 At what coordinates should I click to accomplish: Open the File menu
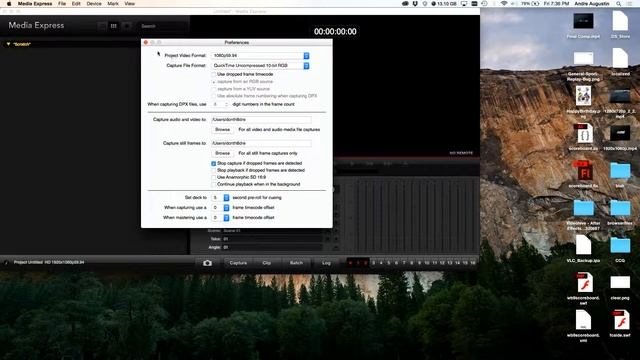(62, 4)
